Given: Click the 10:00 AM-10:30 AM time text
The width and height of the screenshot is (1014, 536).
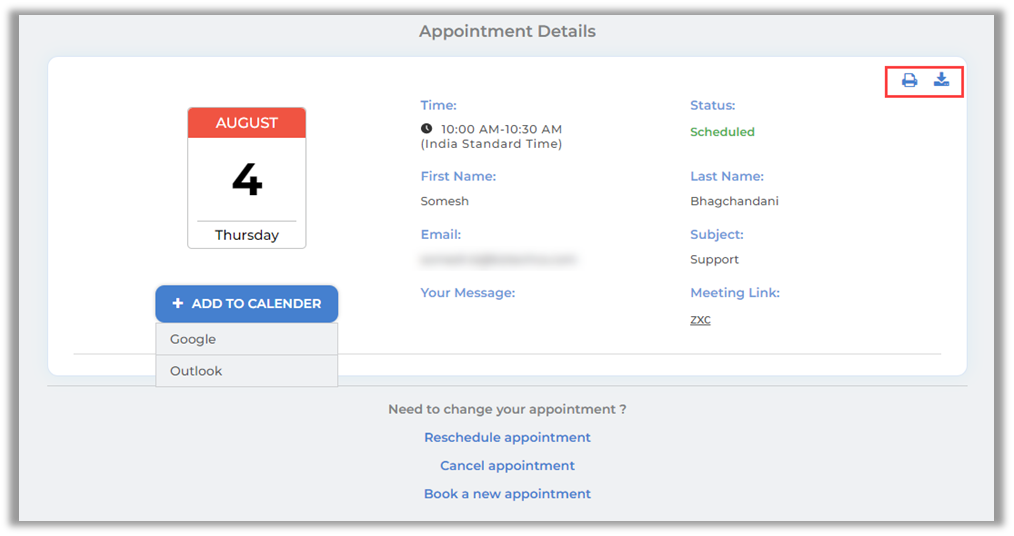Looking at the screenshot, I should coord(501,129).
